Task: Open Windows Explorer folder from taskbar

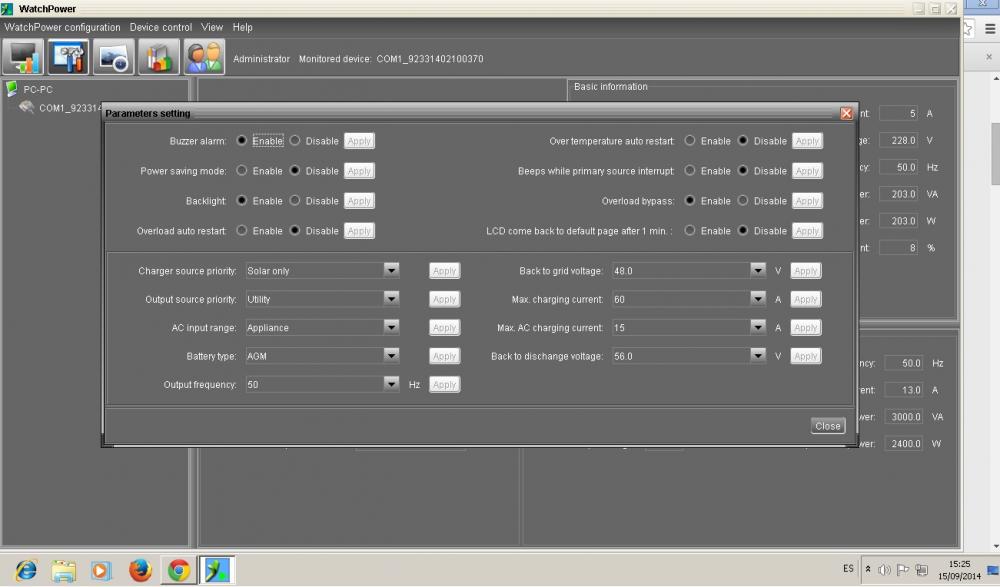Action: tap(63, 570)
